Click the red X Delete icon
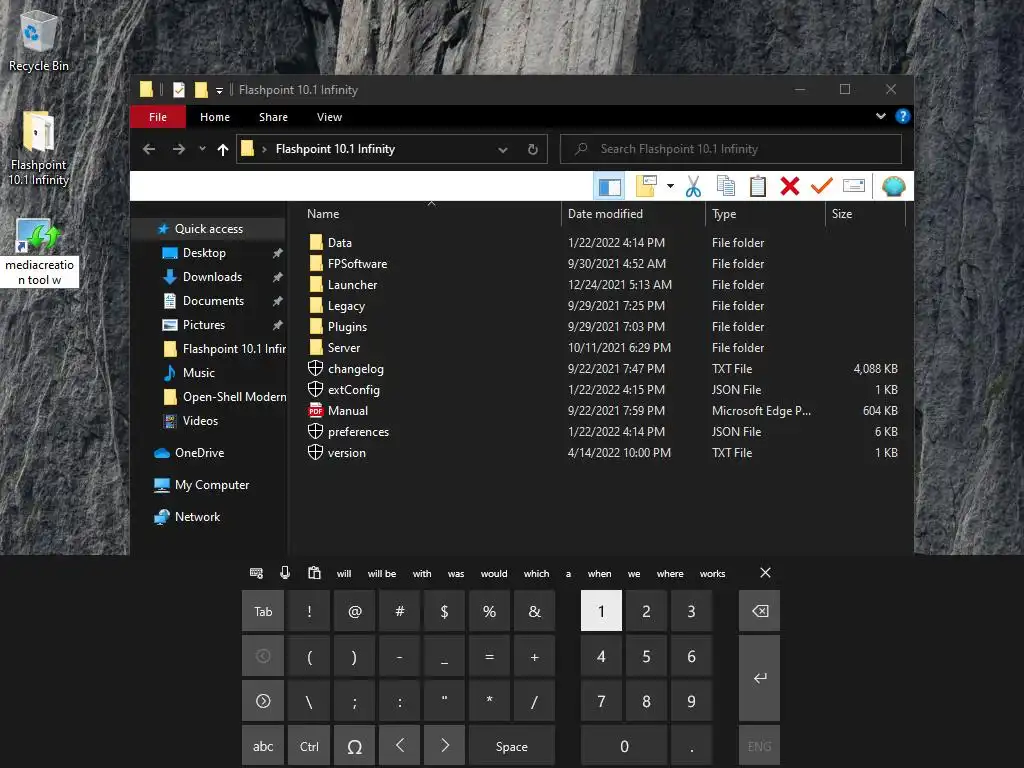The height and width of the screenshot is (768, 1024). pos(790,186)
